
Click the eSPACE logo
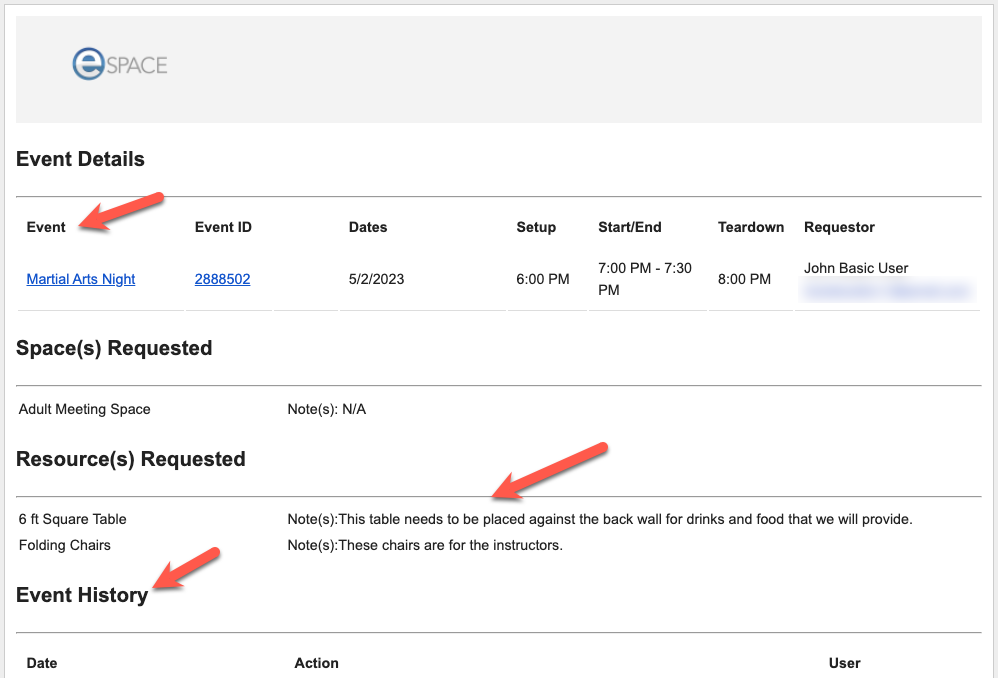click(x=119, y=65)
